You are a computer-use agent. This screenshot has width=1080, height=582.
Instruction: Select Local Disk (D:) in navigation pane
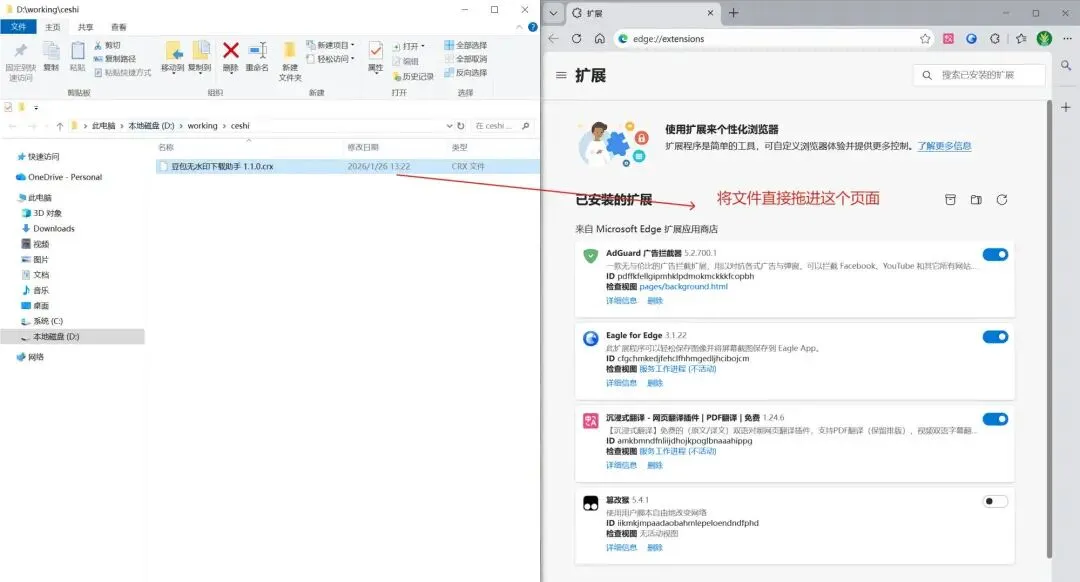coord(72,337)
